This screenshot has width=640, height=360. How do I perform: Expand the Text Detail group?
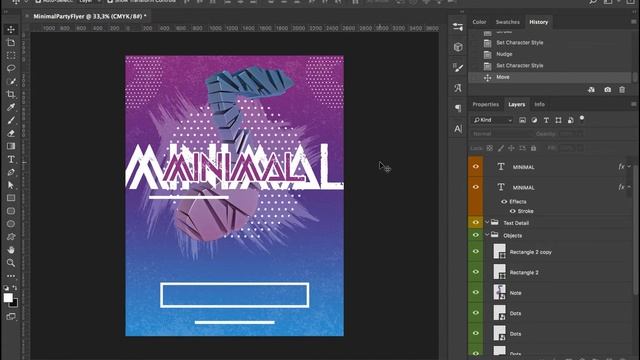(x=487, y=222)
